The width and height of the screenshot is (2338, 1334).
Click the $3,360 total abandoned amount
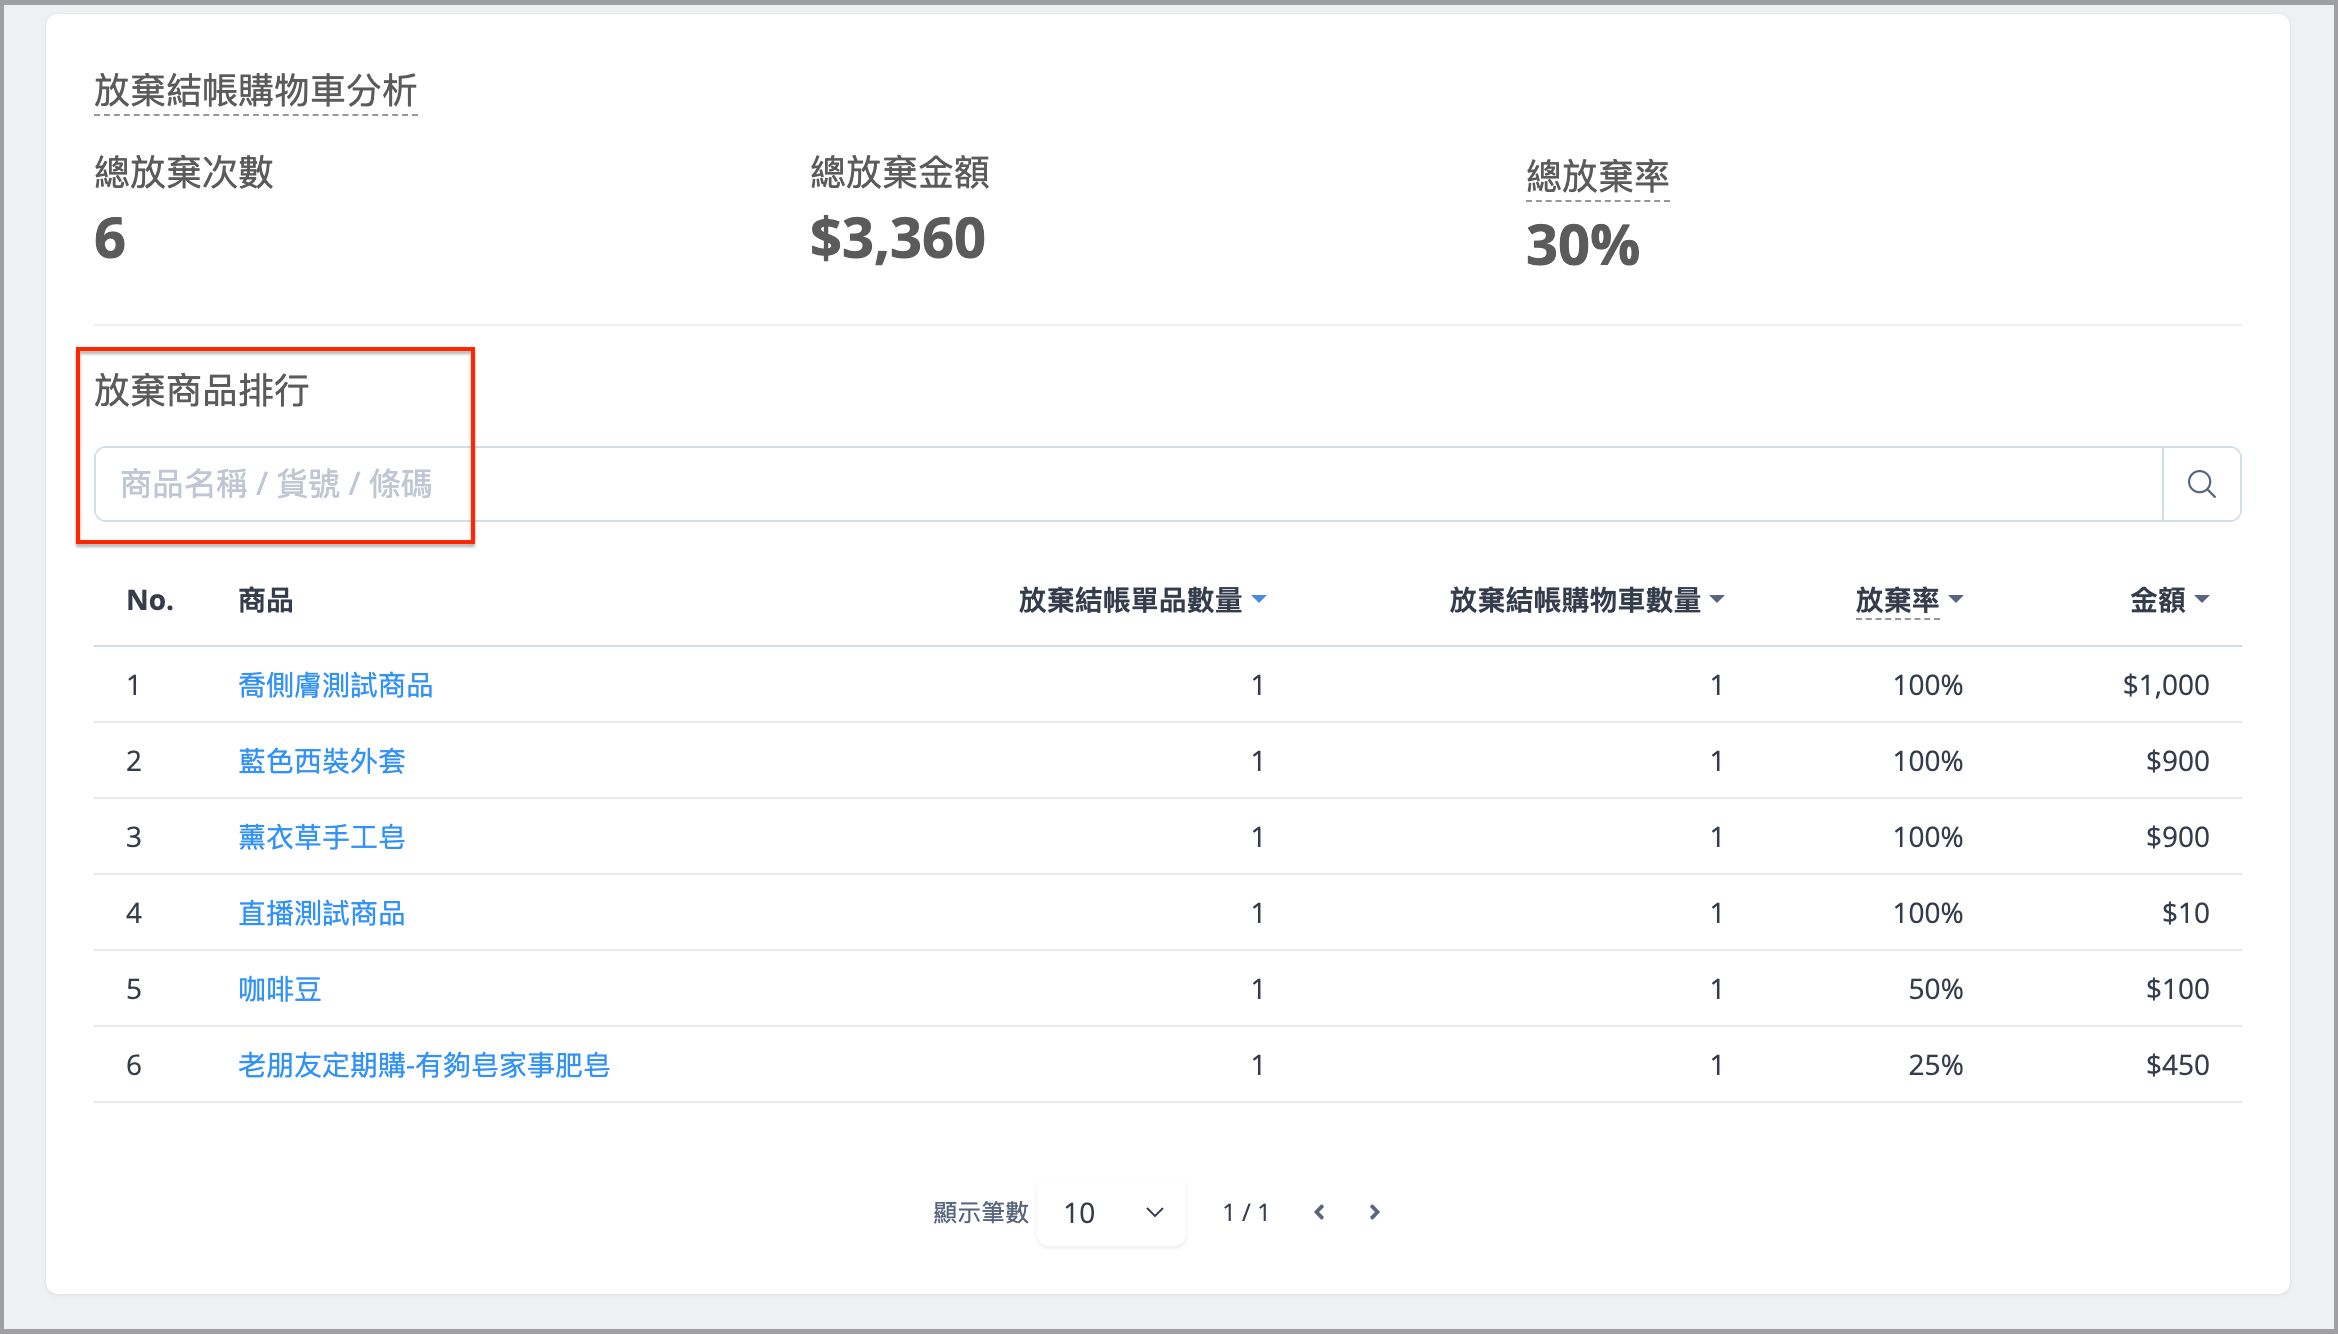pyautogui.click(x=897, y=239)
